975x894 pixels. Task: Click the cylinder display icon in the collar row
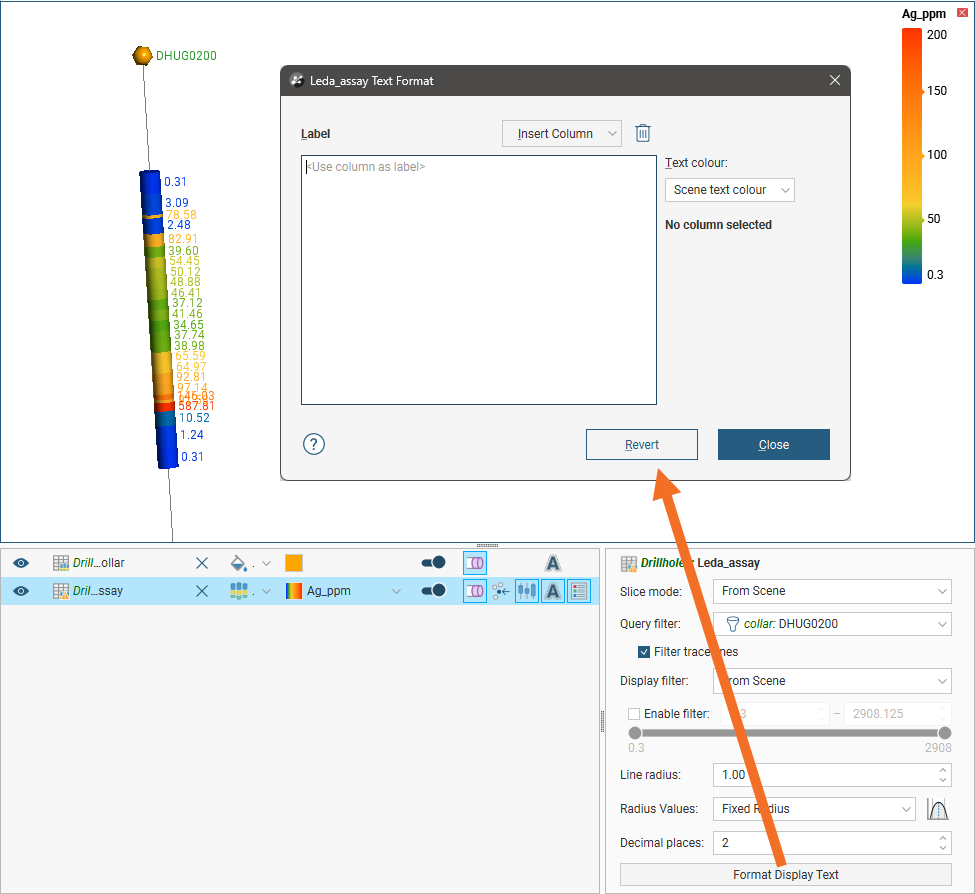475,563
